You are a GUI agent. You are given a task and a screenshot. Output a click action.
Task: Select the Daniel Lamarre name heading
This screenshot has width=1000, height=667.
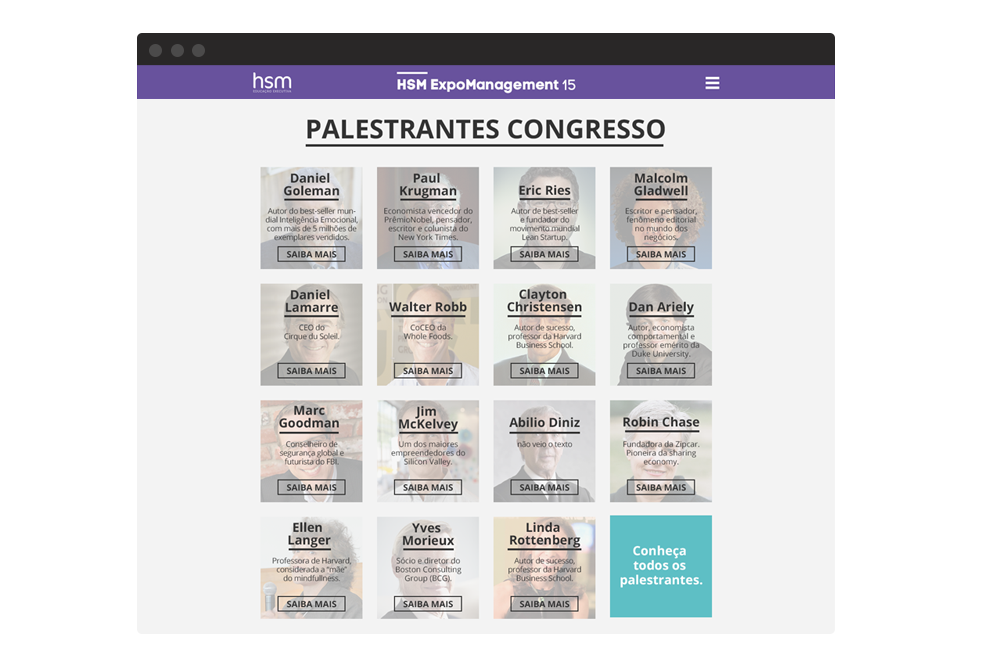[x=311, y=302]
